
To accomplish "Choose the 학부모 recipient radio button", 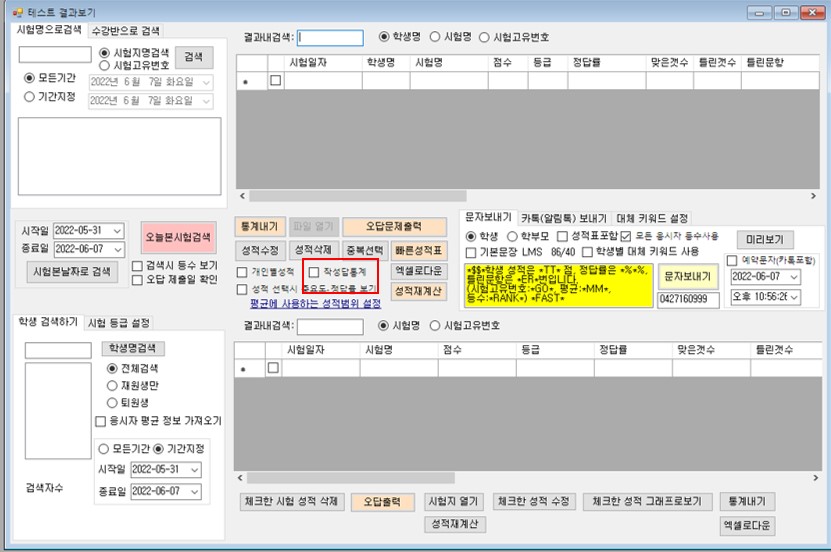I will coord(512,236).
